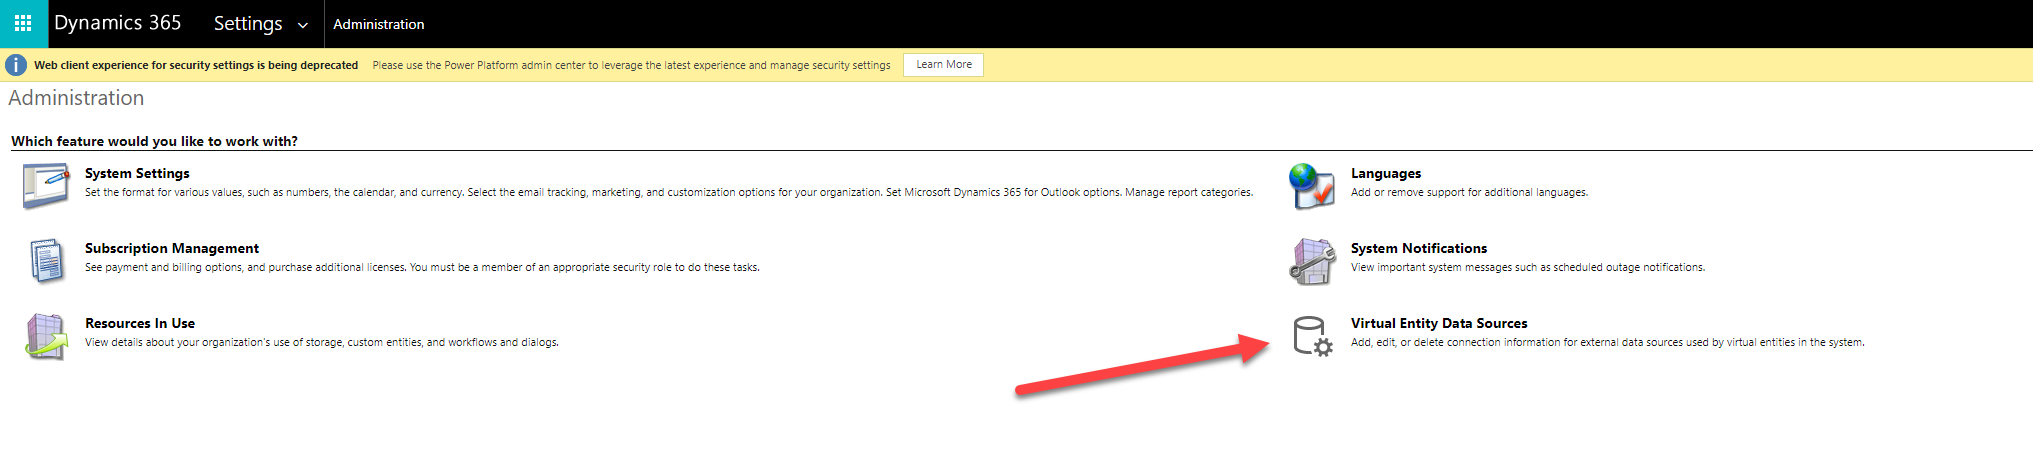Click the Dynamics 365 title

point(118,23)
